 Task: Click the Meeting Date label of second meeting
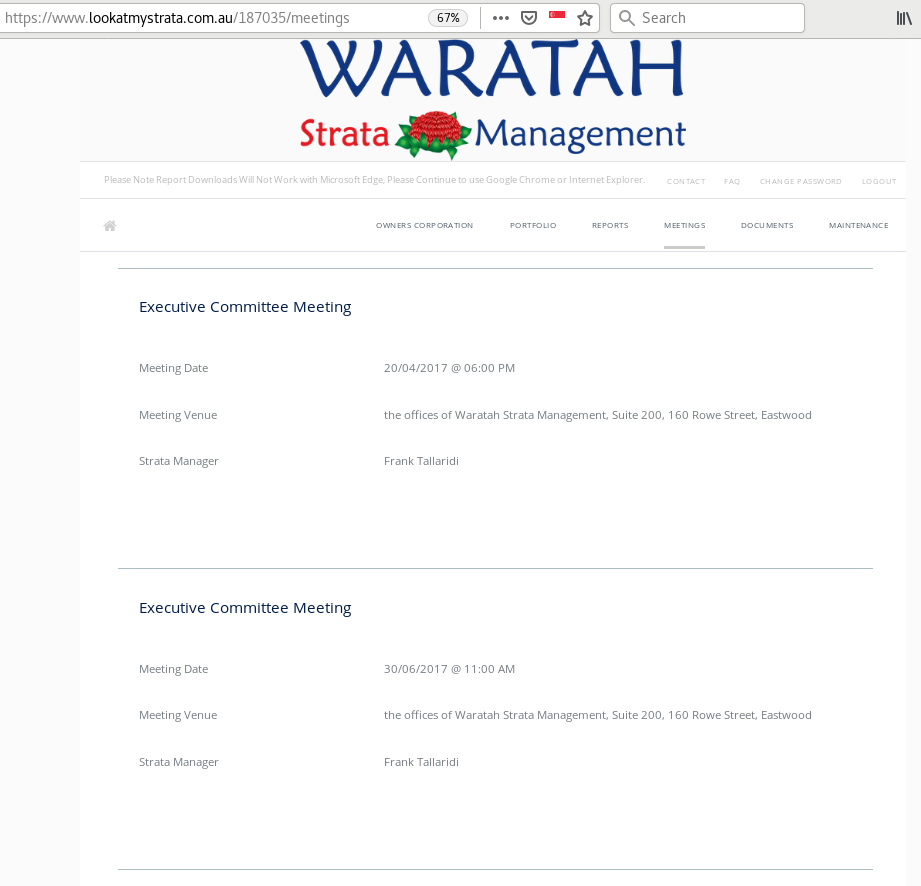click(173, 669)
